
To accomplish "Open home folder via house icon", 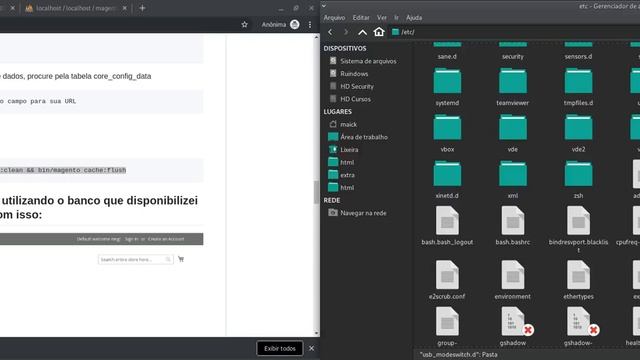I will pyautogui.click(x=379, y=31).
